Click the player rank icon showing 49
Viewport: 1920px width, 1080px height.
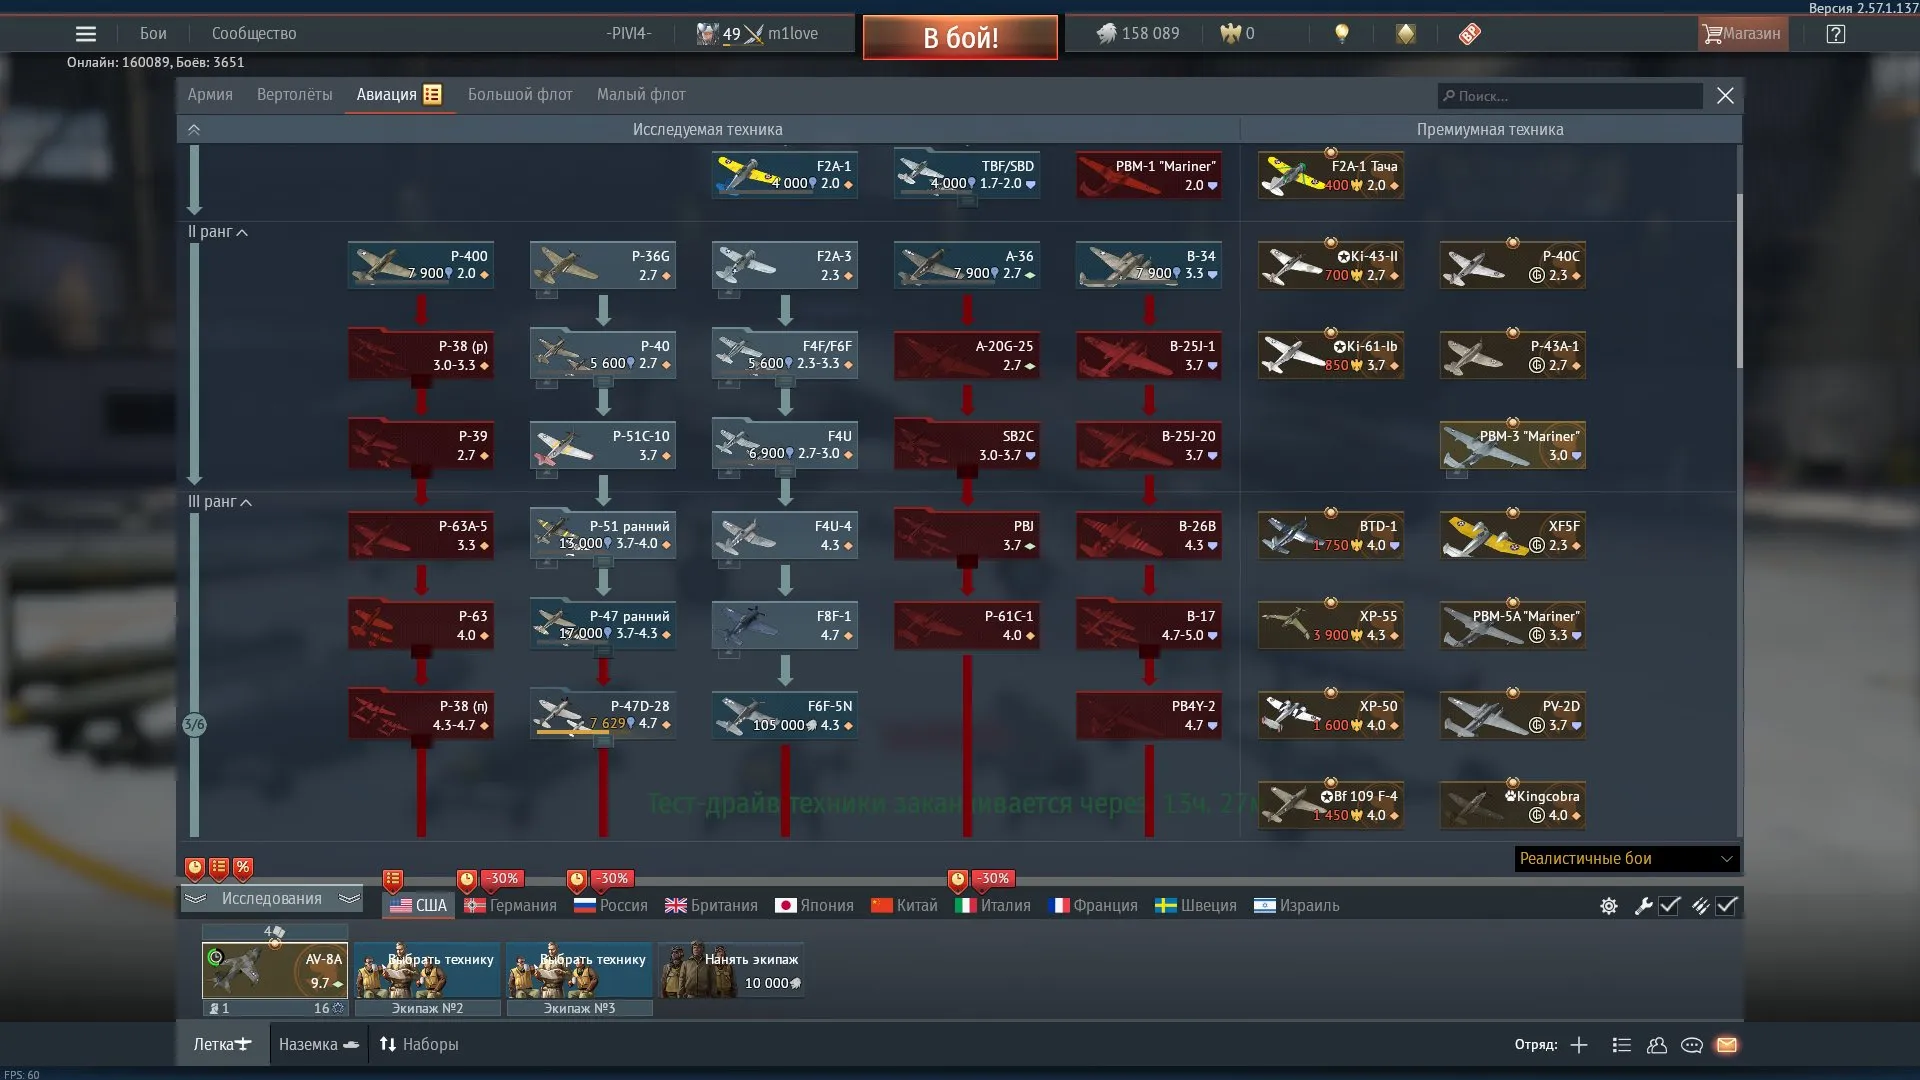coord(707,34)
